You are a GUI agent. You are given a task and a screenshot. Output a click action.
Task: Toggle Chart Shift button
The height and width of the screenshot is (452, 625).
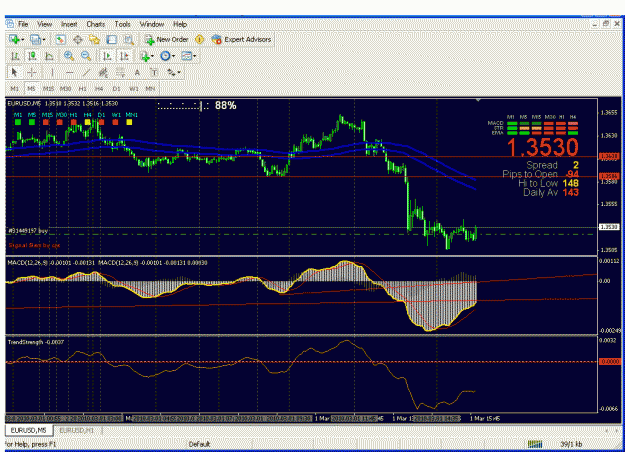[124, 56]
